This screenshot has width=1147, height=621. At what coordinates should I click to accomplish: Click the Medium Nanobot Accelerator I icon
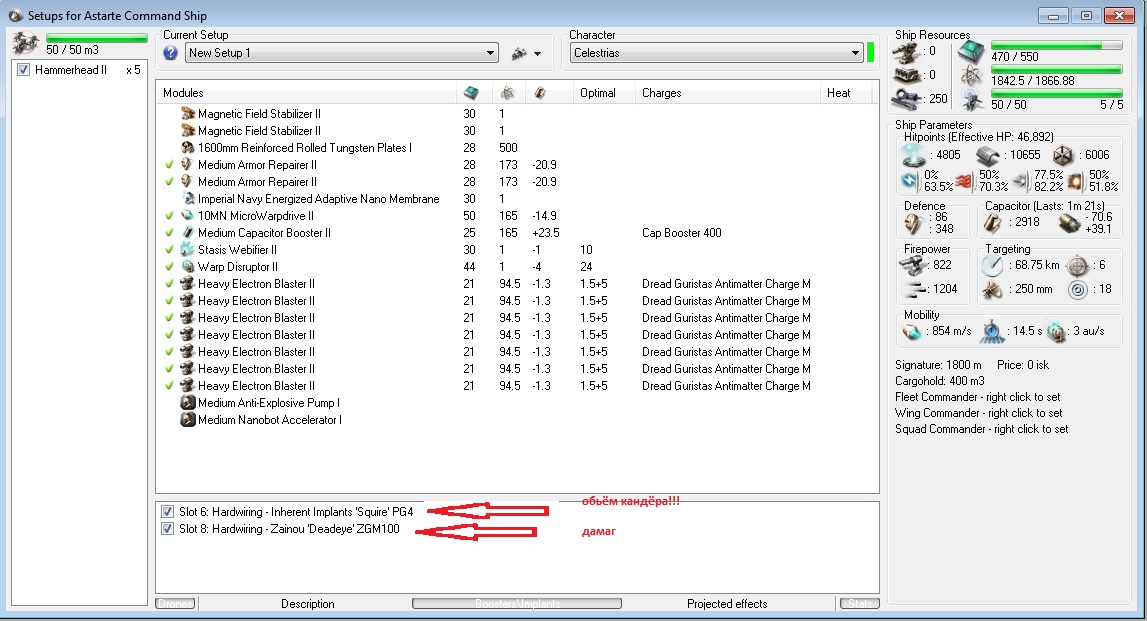tap(188, 420)
